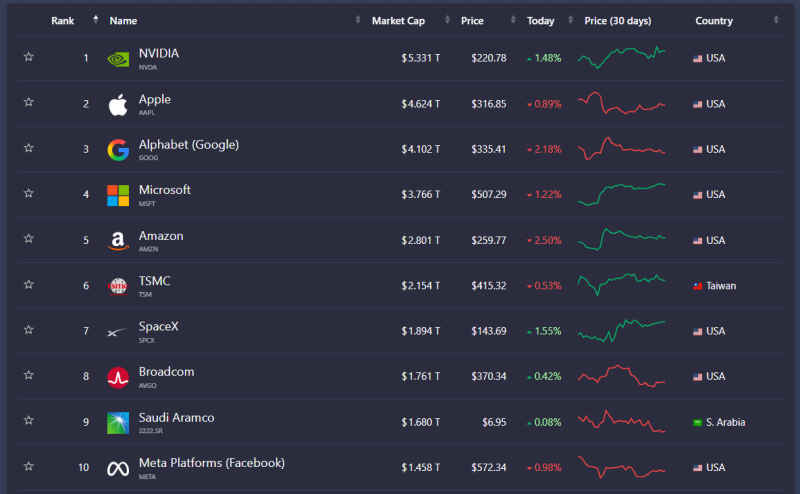This screenshot has height=494, width=800.
Task: Click the Microsoft logo icon
Action: click(118, 195)
